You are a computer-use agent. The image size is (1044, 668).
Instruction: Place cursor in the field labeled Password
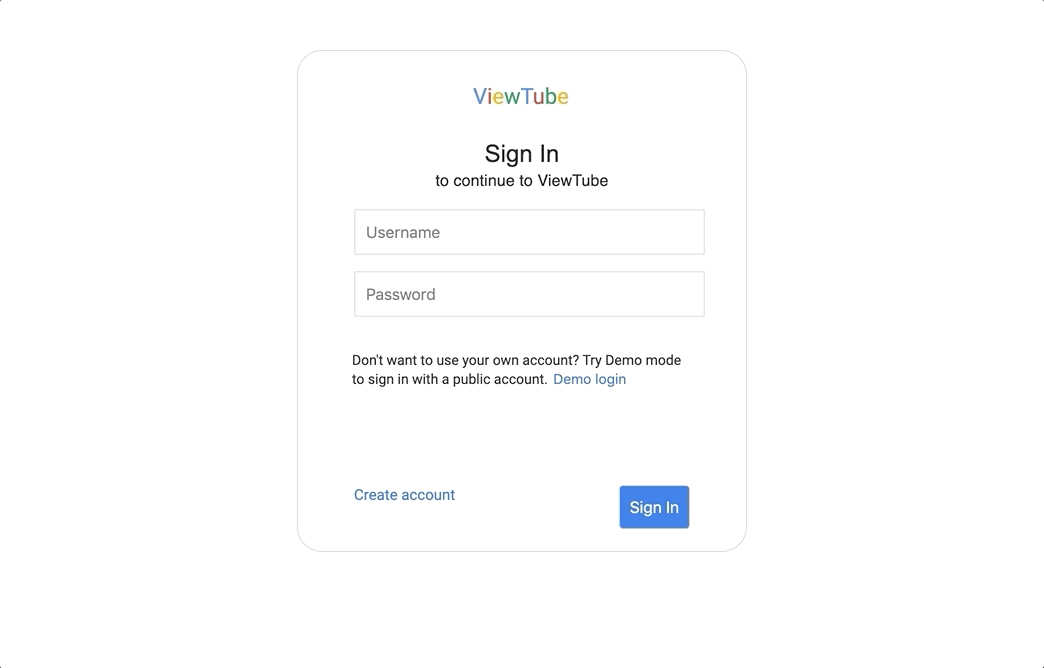pyautogui.click(x=529, y=294)
